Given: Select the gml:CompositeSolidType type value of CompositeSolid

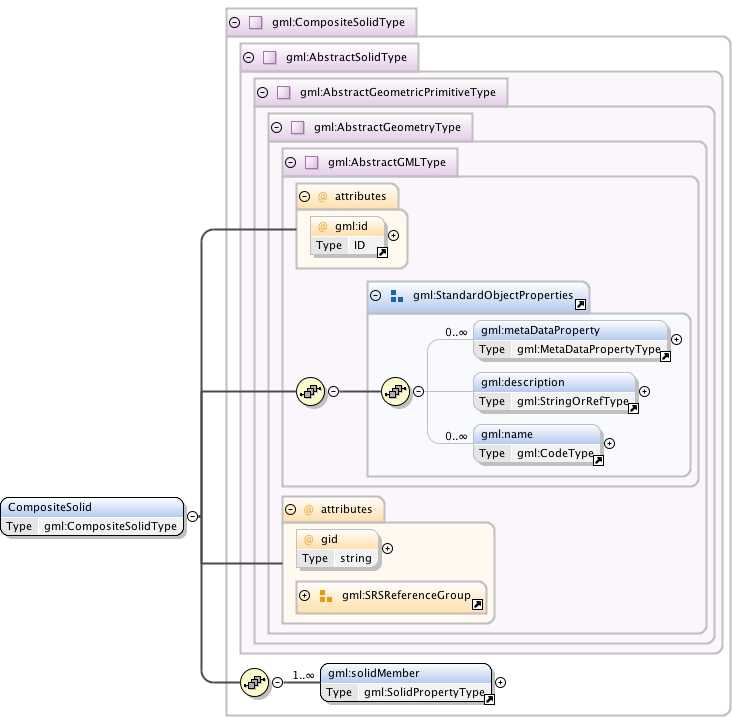Looking at the screenshot, I should point(110,527).
